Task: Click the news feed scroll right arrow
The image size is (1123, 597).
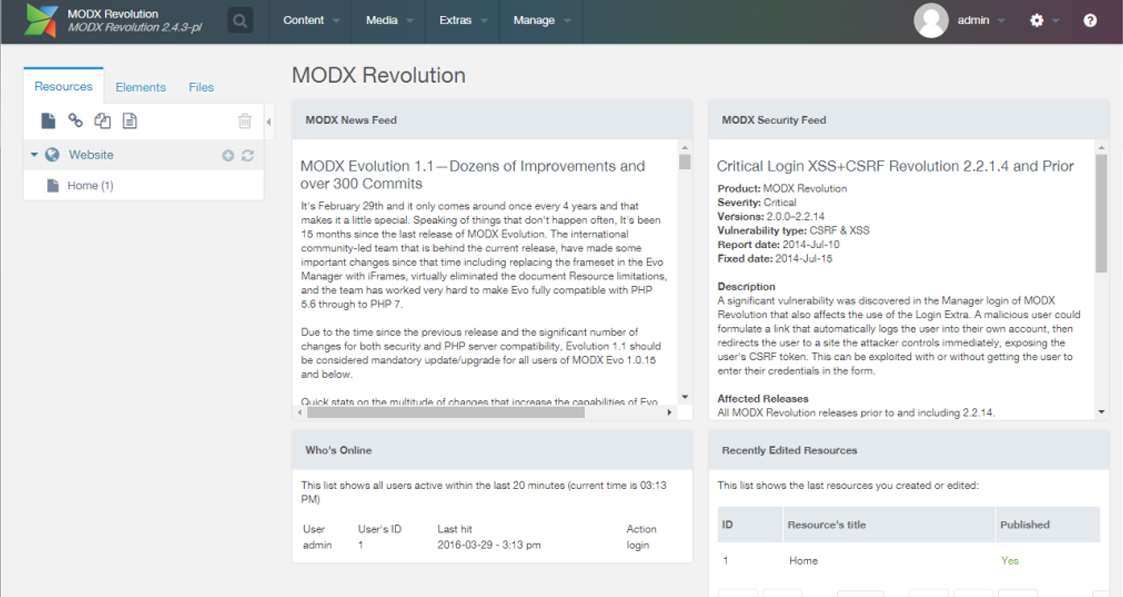Action: coord(669,412)
